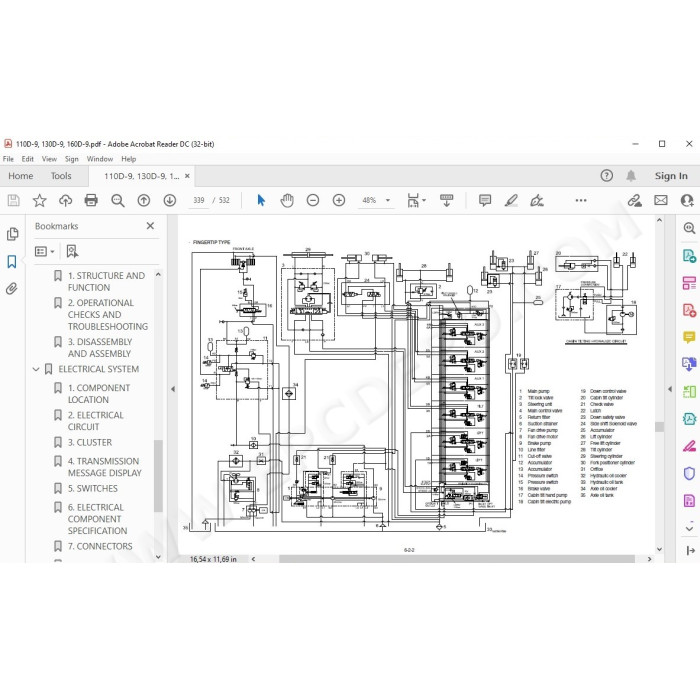
Task: Activate the Hand pan tool
Action: click(x=287, y=200)
